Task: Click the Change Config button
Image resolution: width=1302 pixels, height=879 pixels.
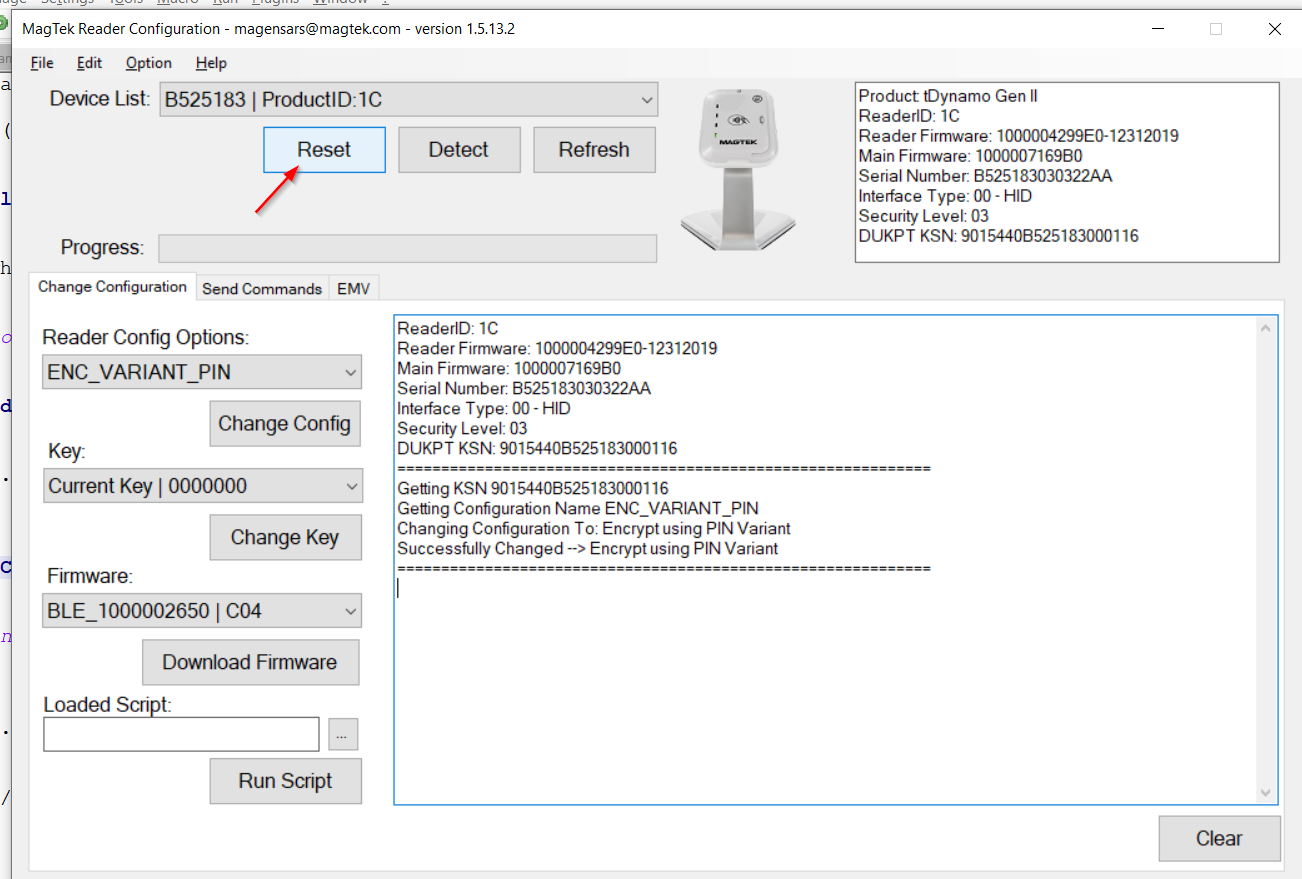Action: tap(284, 424)
